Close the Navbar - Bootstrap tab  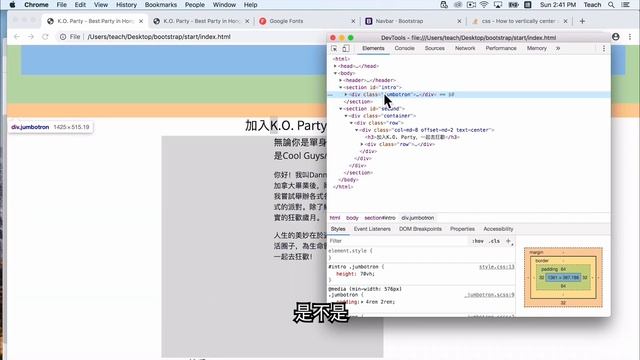click(x=459, y=21)
